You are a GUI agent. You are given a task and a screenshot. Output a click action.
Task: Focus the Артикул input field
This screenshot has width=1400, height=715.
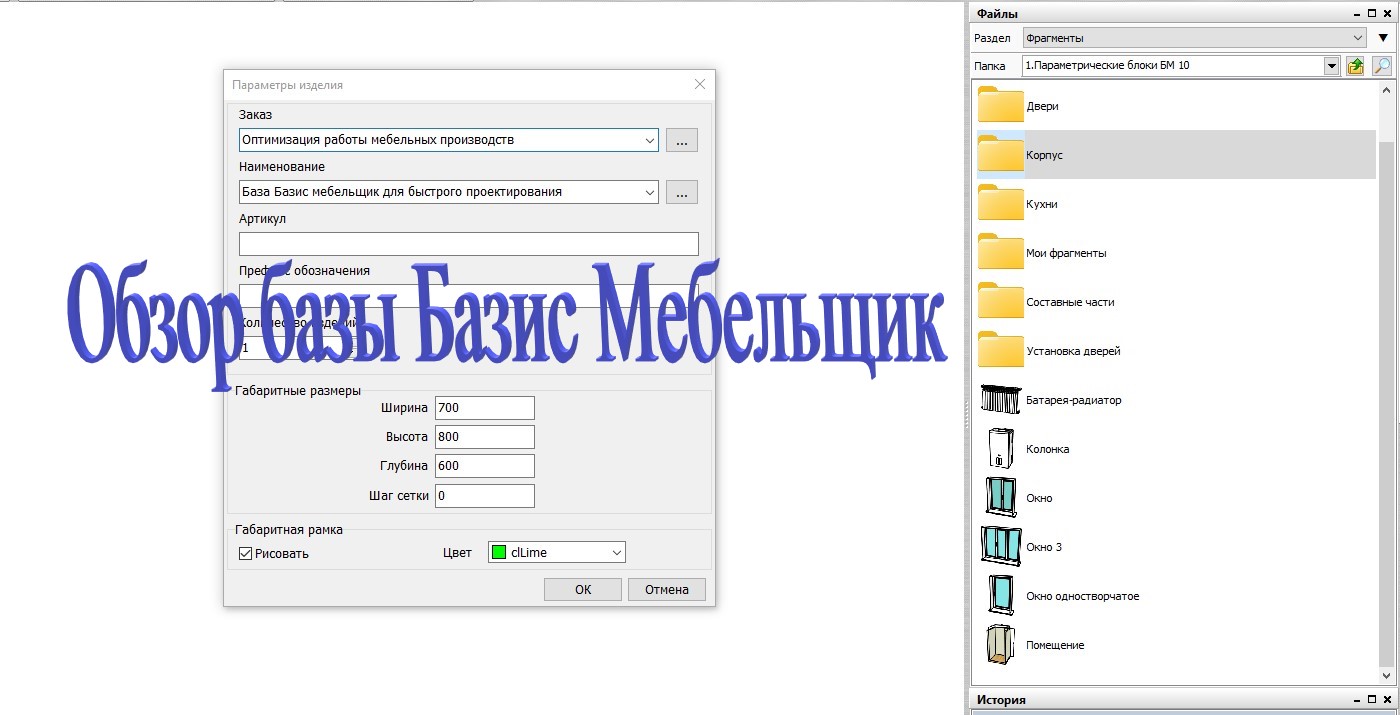point(469,244)
